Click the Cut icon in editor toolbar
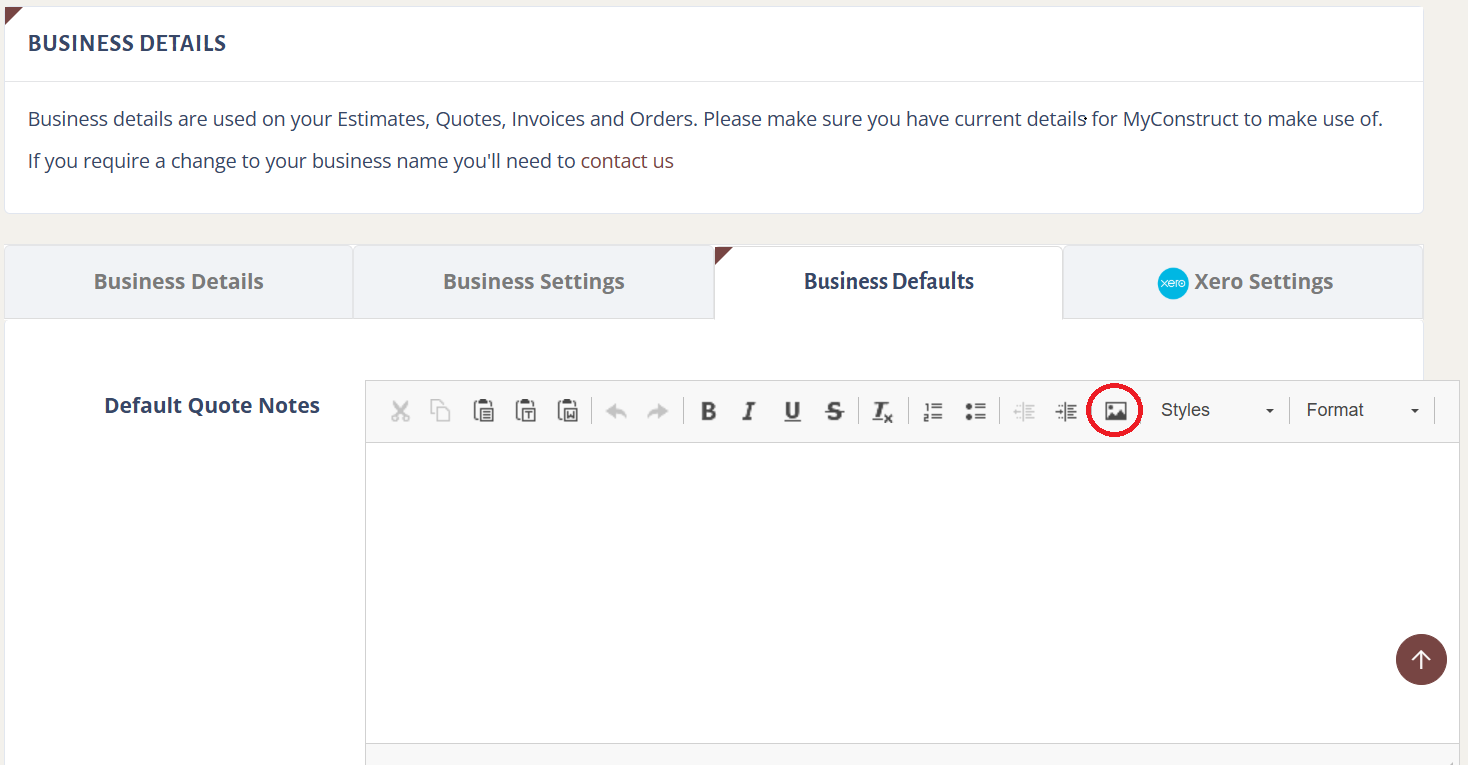This screenshot has height=765, width=1468. (400, 411)
